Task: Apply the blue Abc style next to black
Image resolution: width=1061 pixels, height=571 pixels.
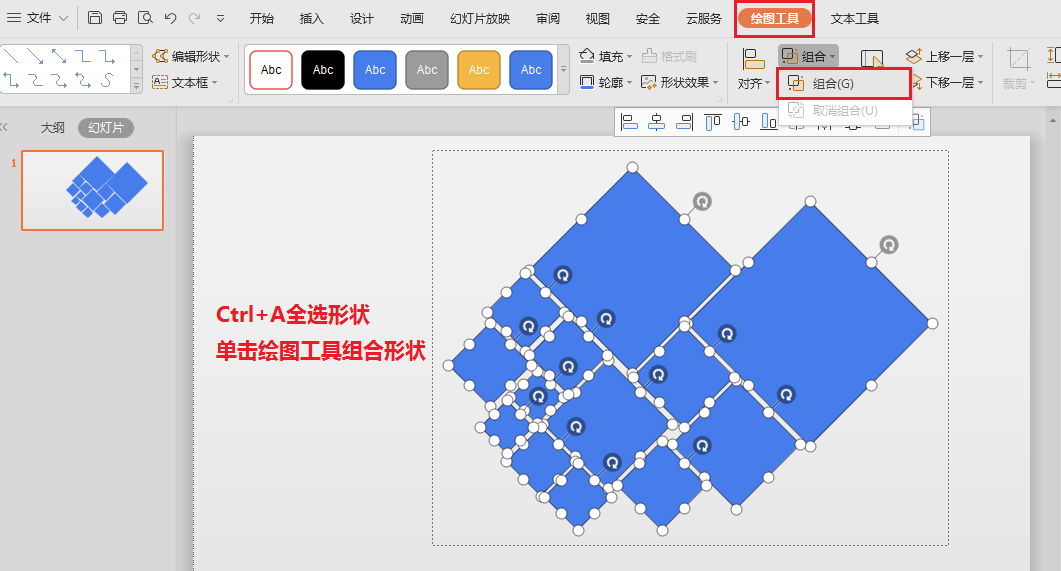Action: 375,70
